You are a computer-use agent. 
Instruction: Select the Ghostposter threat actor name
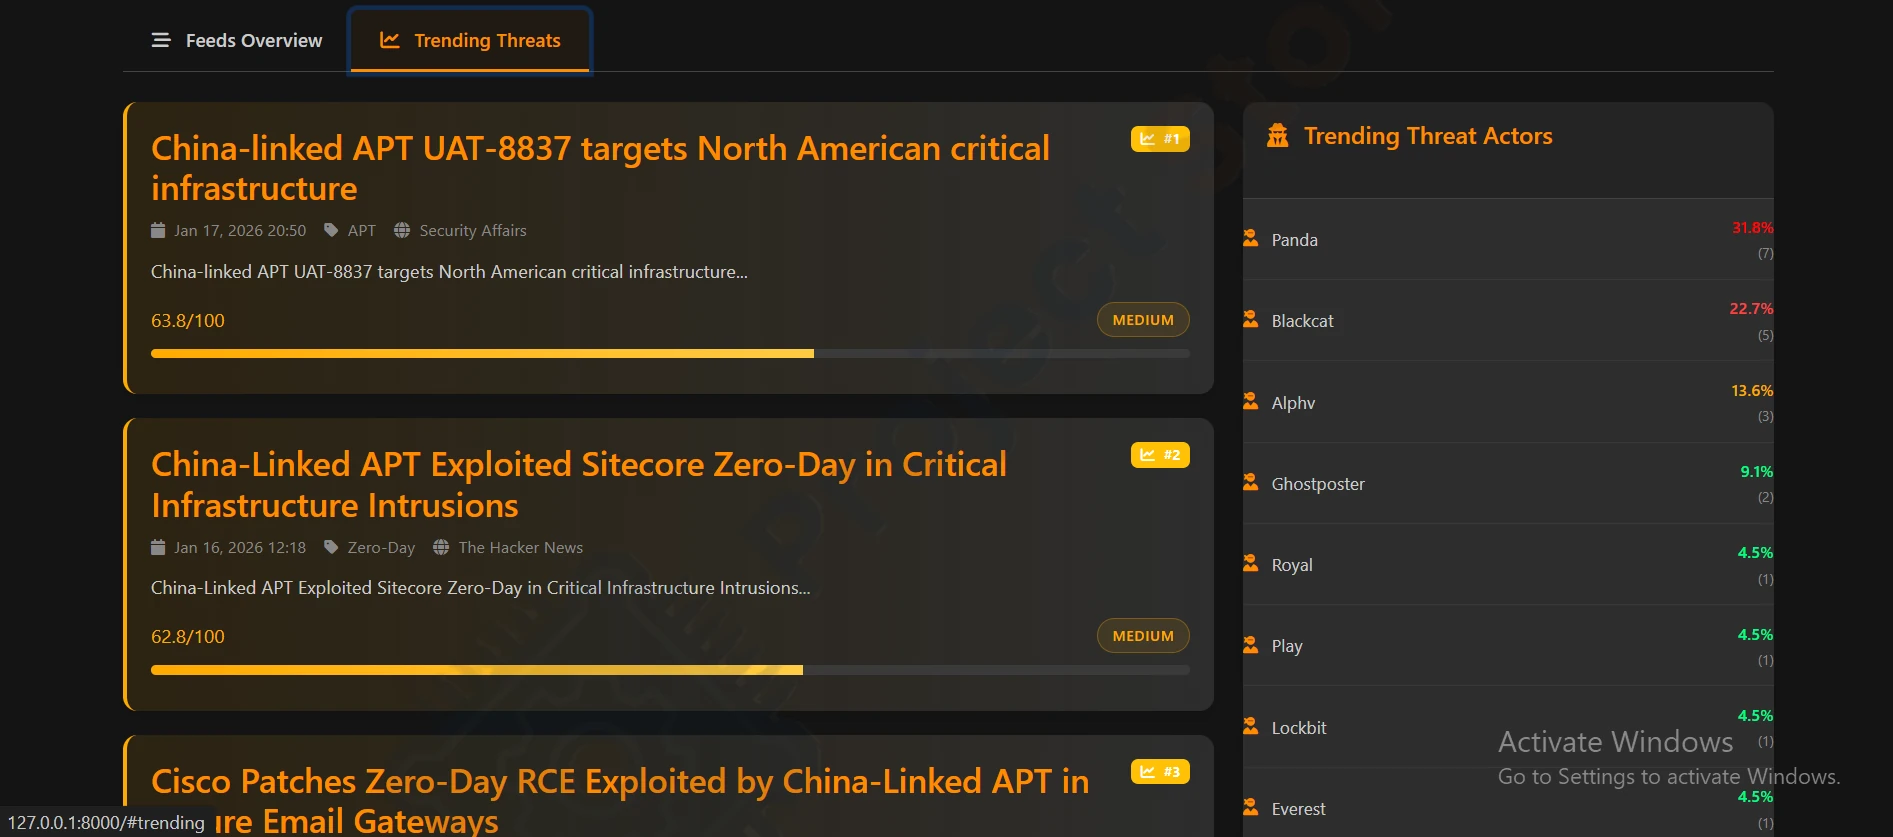click(x=1318, y=484)
